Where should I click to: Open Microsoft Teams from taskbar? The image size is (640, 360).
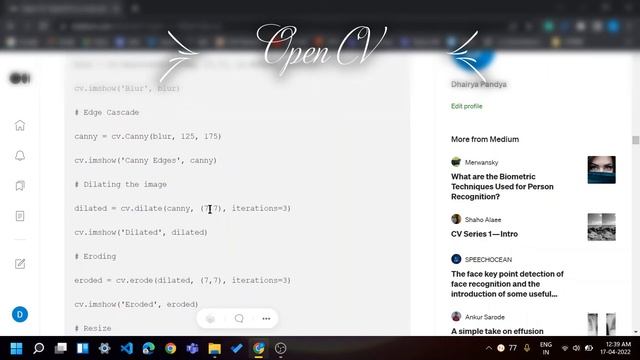coord(192,349)
